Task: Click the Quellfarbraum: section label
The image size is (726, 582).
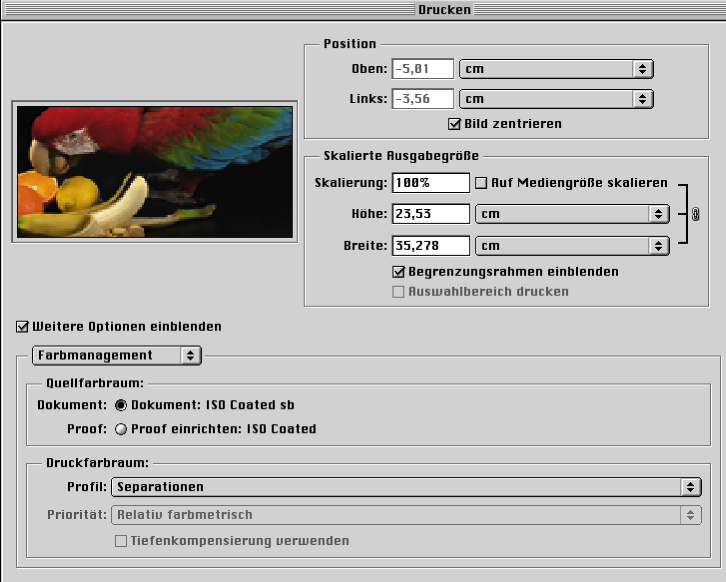Action: coord(95,383)
